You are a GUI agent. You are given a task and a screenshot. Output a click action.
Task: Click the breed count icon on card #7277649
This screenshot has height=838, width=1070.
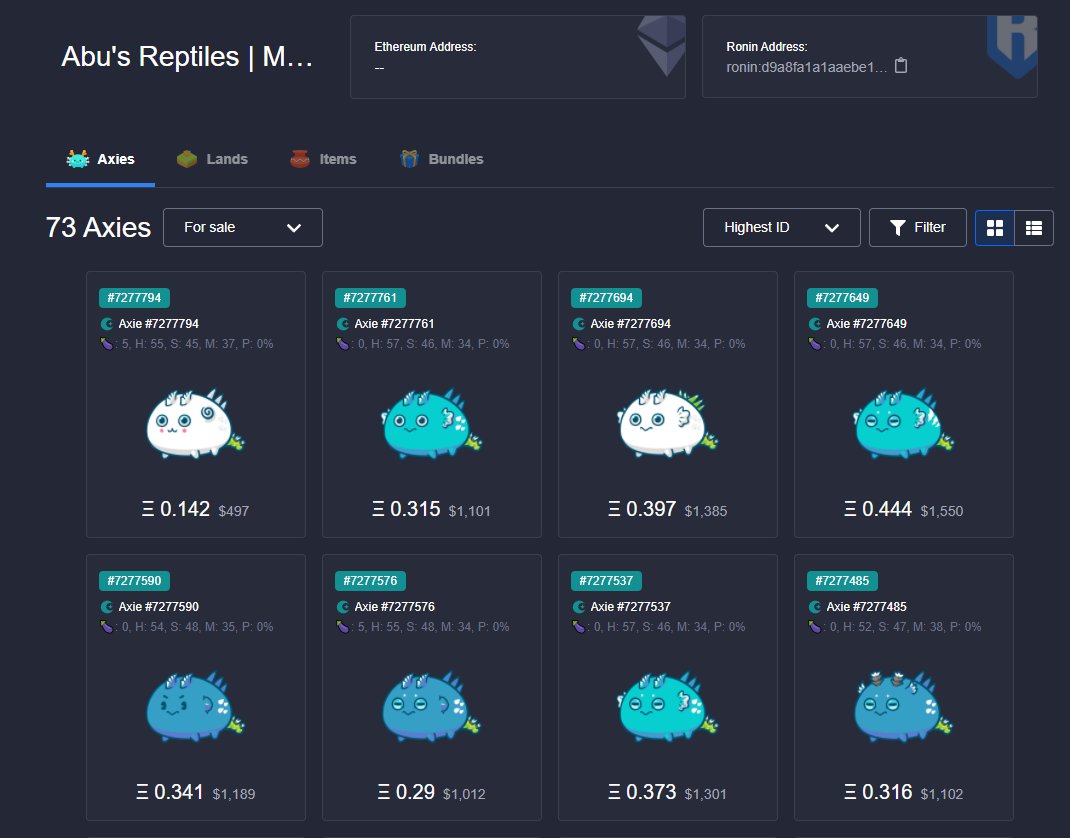coord(815,344)
